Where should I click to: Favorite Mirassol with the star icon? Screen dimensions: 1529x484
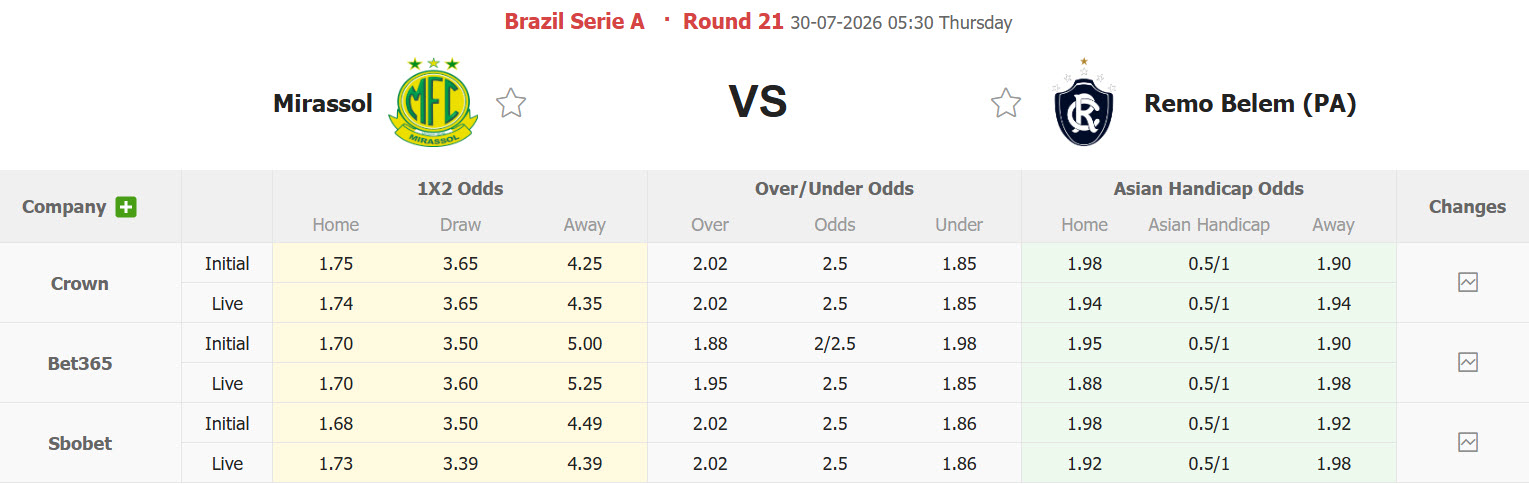click(x=511, y=103)
